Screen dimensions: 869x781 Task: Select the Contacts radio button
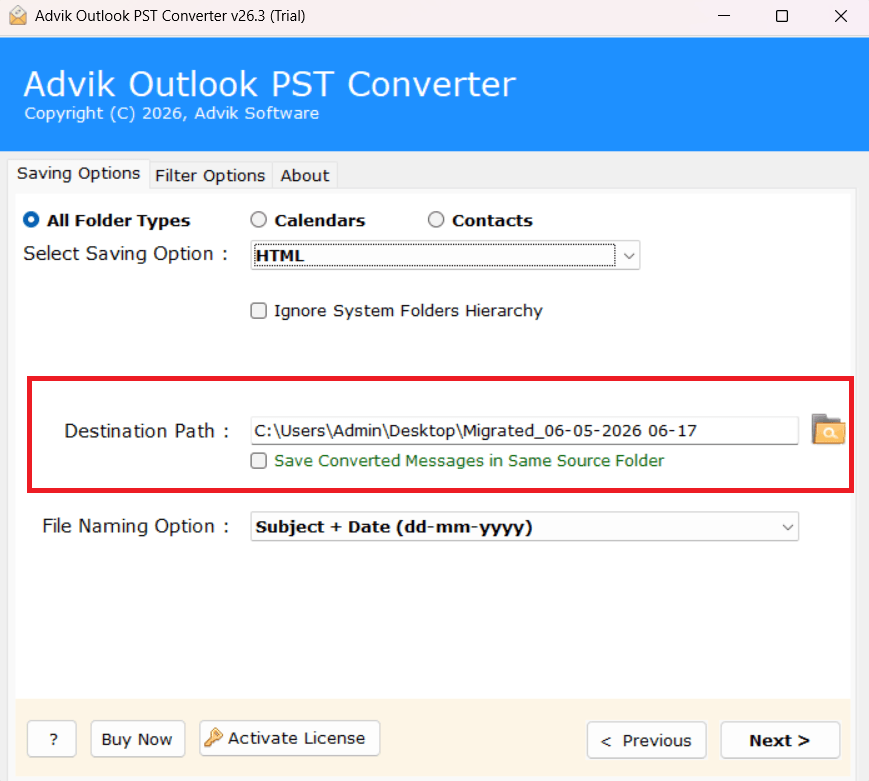click(x=436, y=220)
